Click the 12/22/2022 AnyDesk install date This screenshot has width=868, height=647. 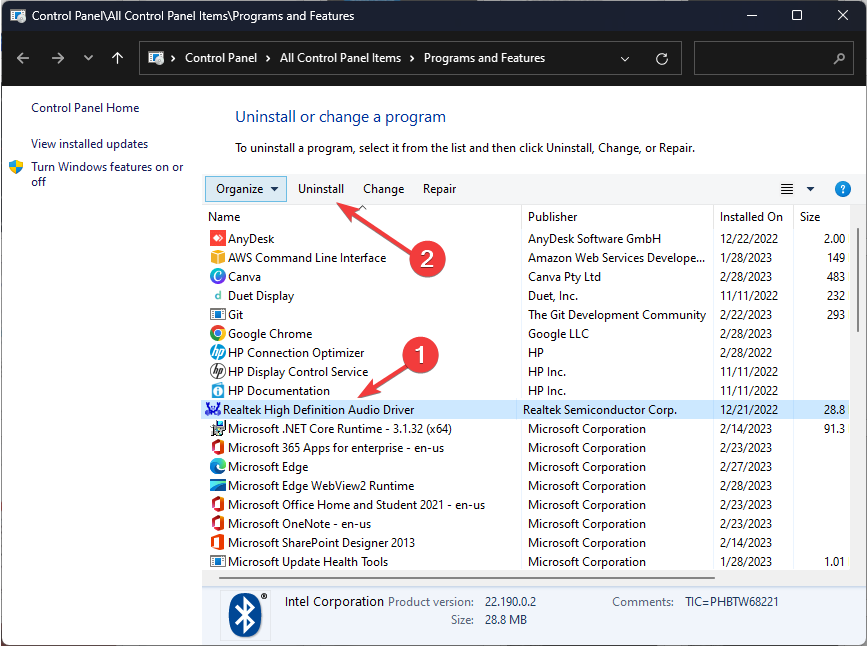(748, 239)
